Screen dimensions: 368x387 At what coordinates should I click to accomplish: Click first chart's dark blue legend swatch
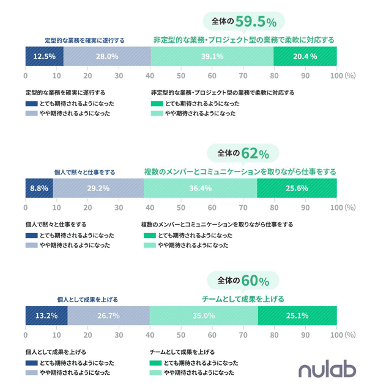pyautogui.click(x=31, y=104)
